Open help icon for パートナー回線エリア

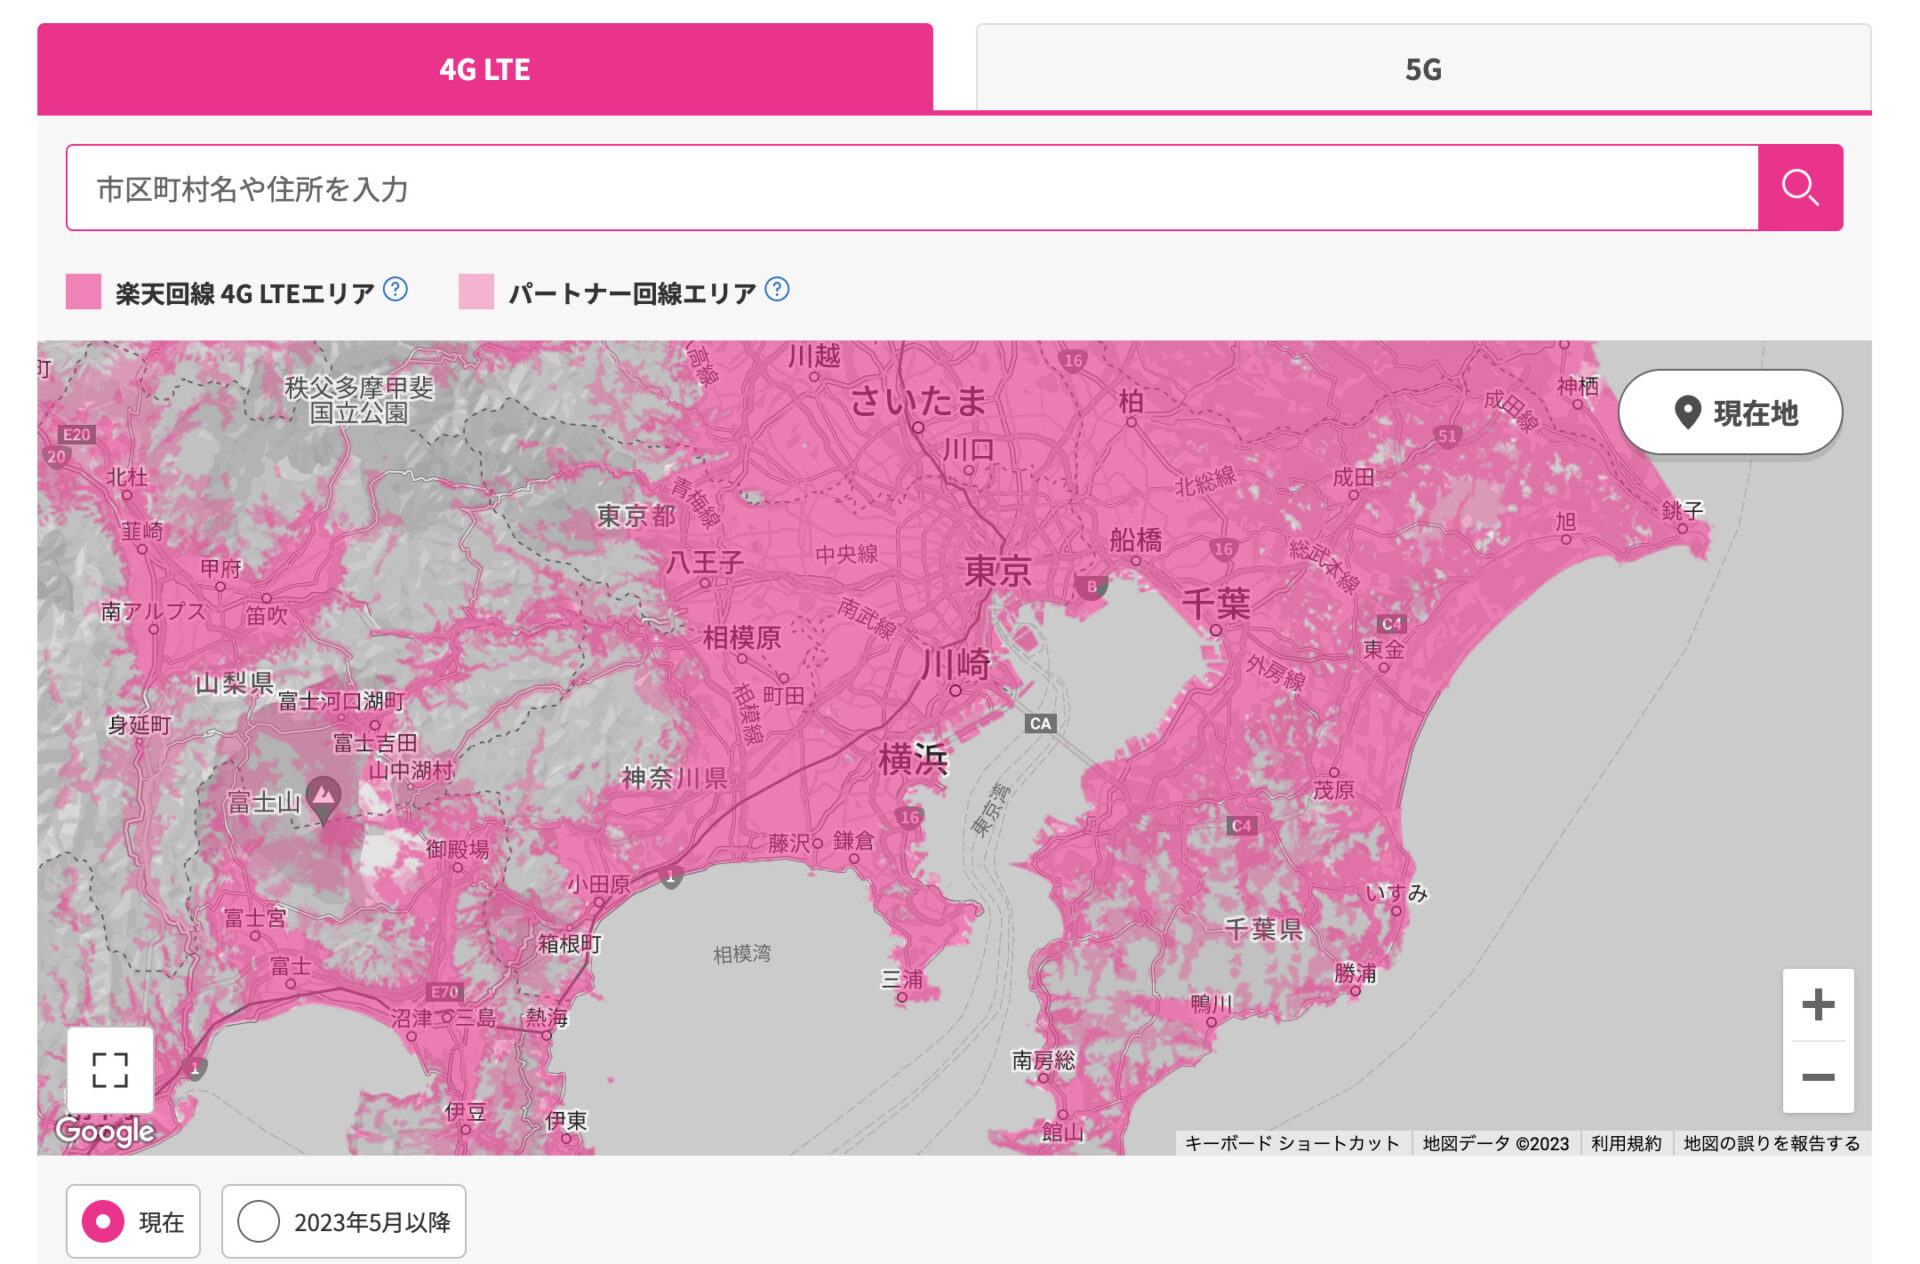coord(777,290)
